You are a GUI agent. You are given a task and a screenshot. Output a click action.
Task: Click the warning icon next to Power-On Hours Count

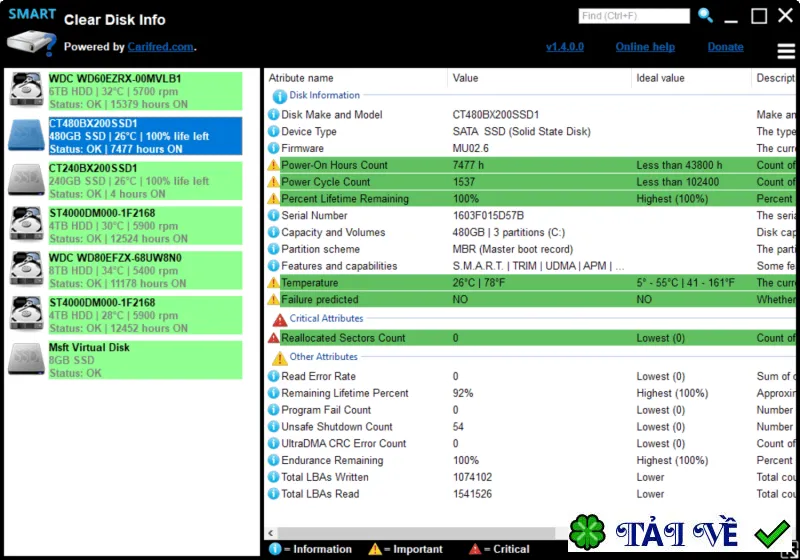273,165
